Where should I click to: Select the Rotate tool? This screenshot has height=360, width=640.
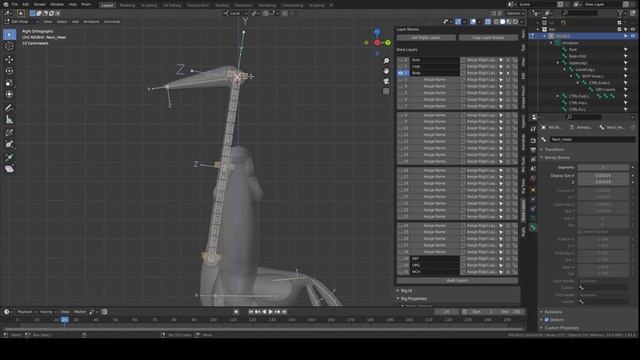pos(9,71)
